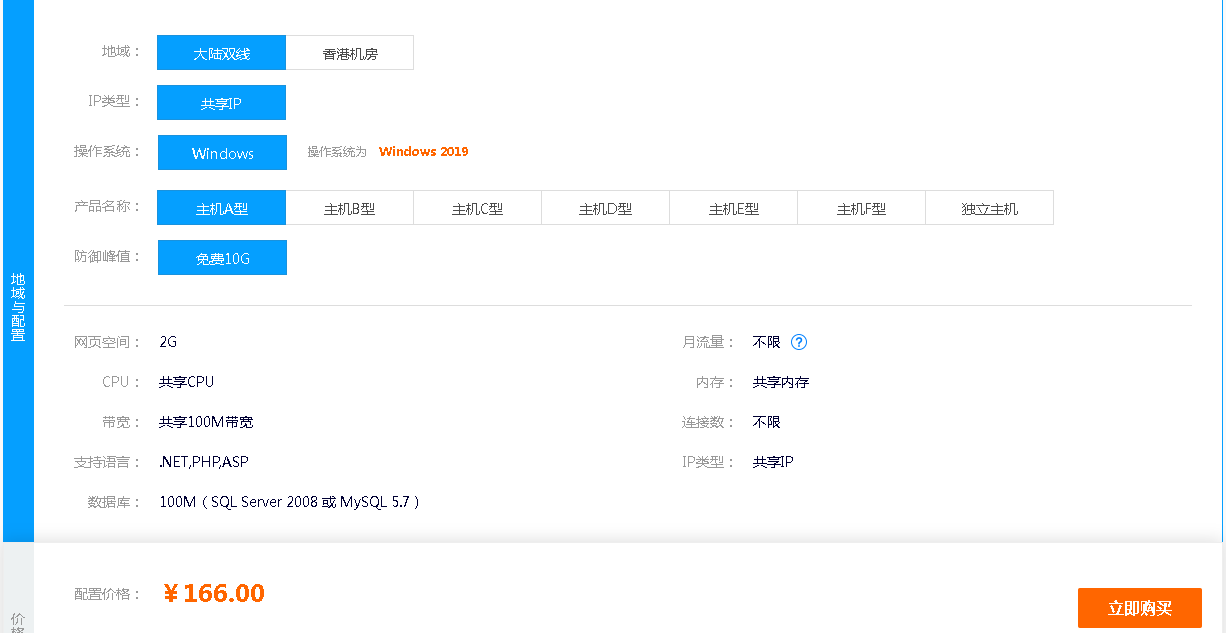Pick the Windows operating system option
1226x633 pixels.
[x=222, y=153]
